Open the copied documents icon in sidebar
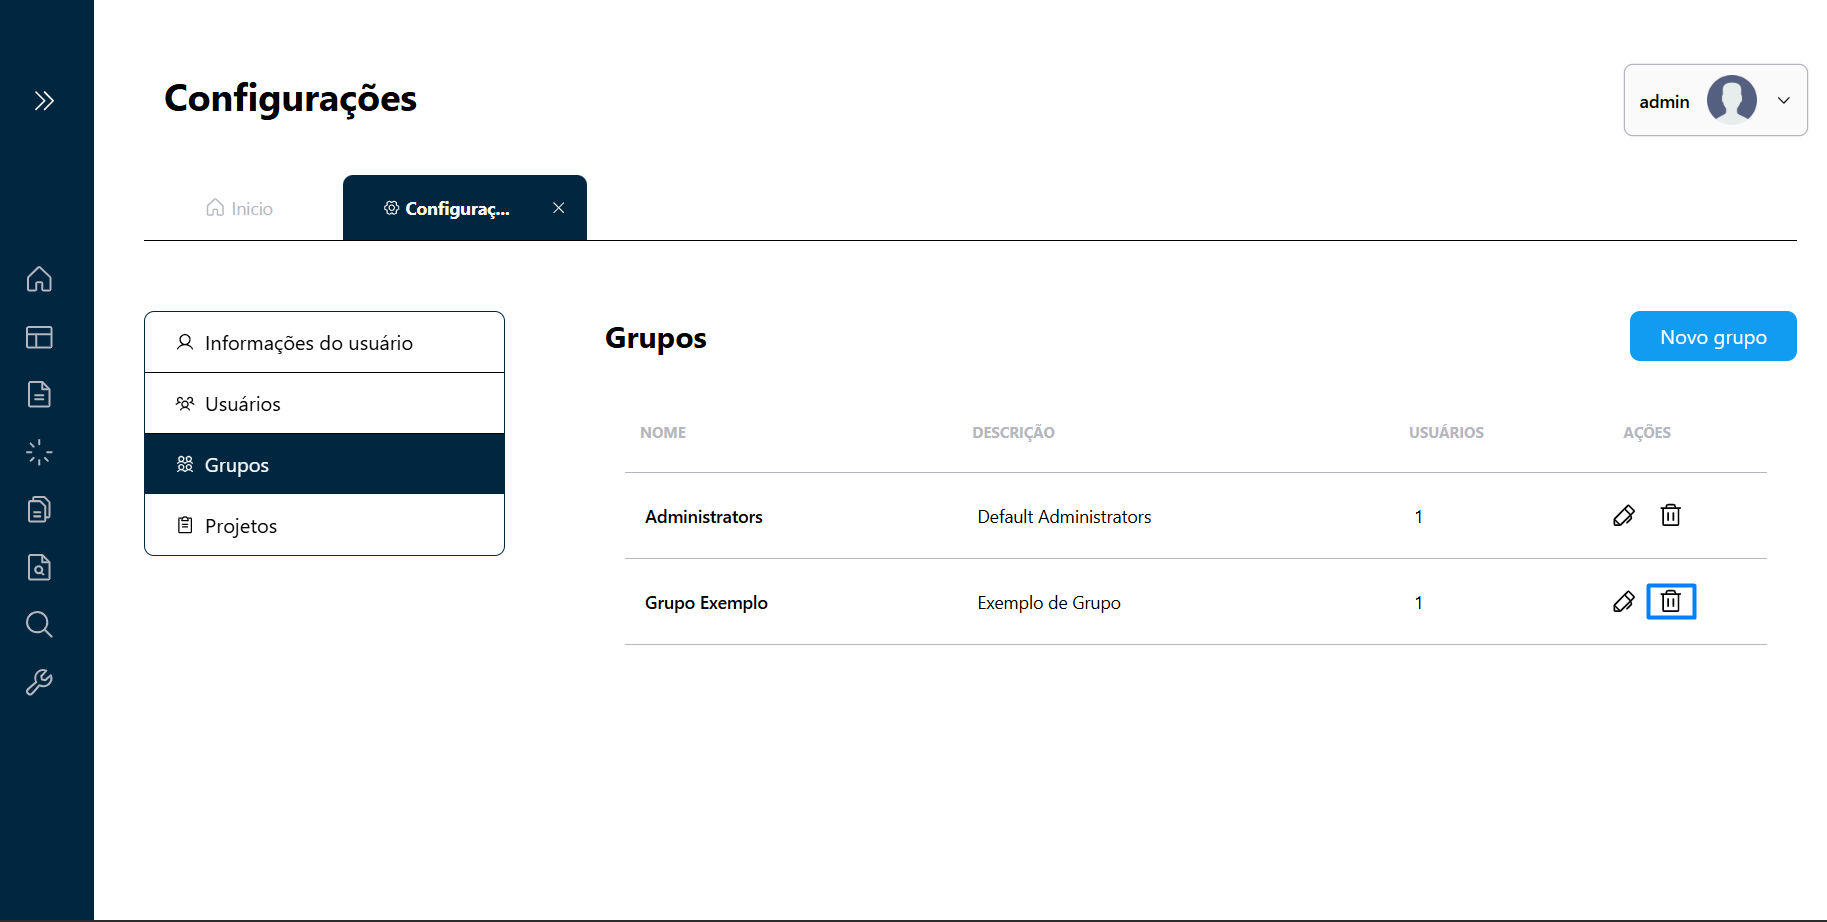This screenshot has width=1827, height=922. (x=39, y=509)
